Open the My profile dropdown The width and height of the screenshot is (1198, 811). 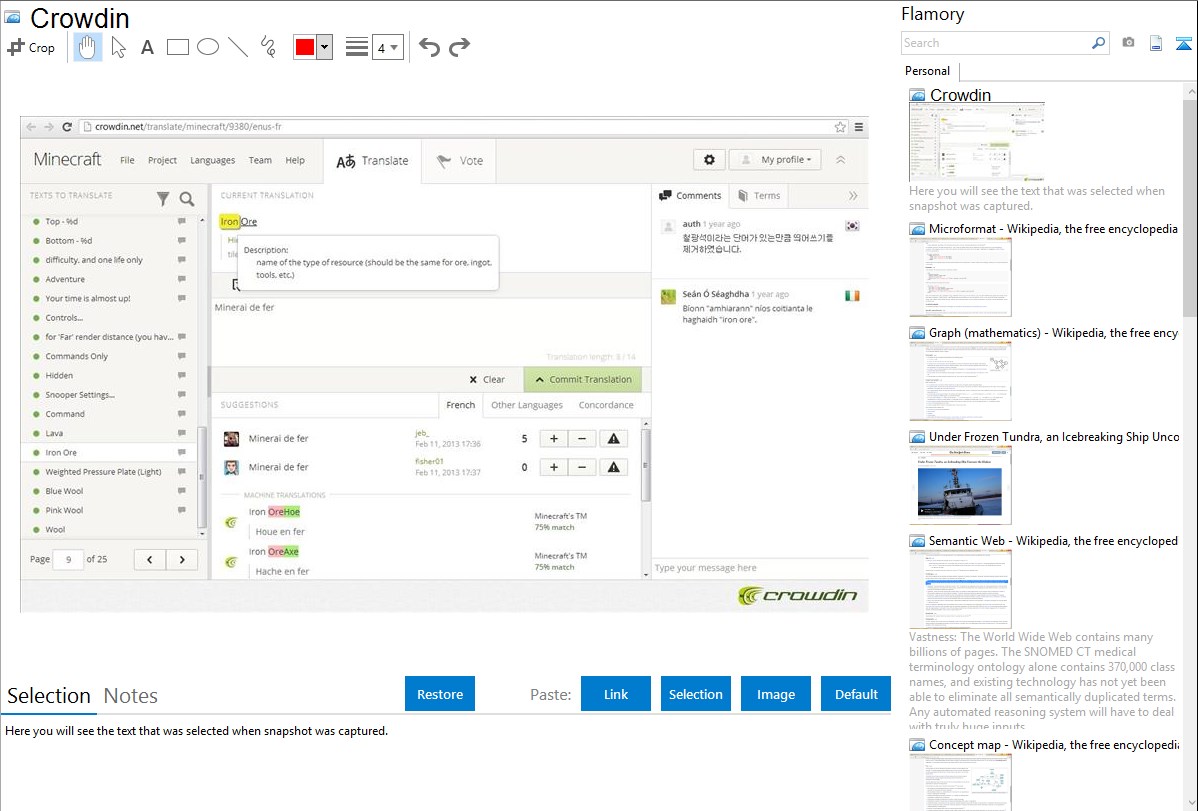coord(775,160)
